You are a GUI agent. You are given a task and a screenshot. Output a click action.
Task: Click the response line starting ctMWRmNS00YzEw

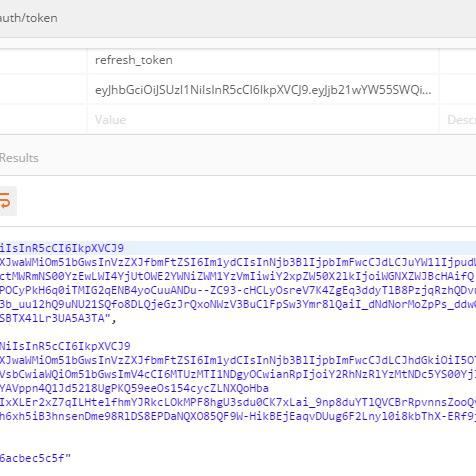(x=237, y=276)
